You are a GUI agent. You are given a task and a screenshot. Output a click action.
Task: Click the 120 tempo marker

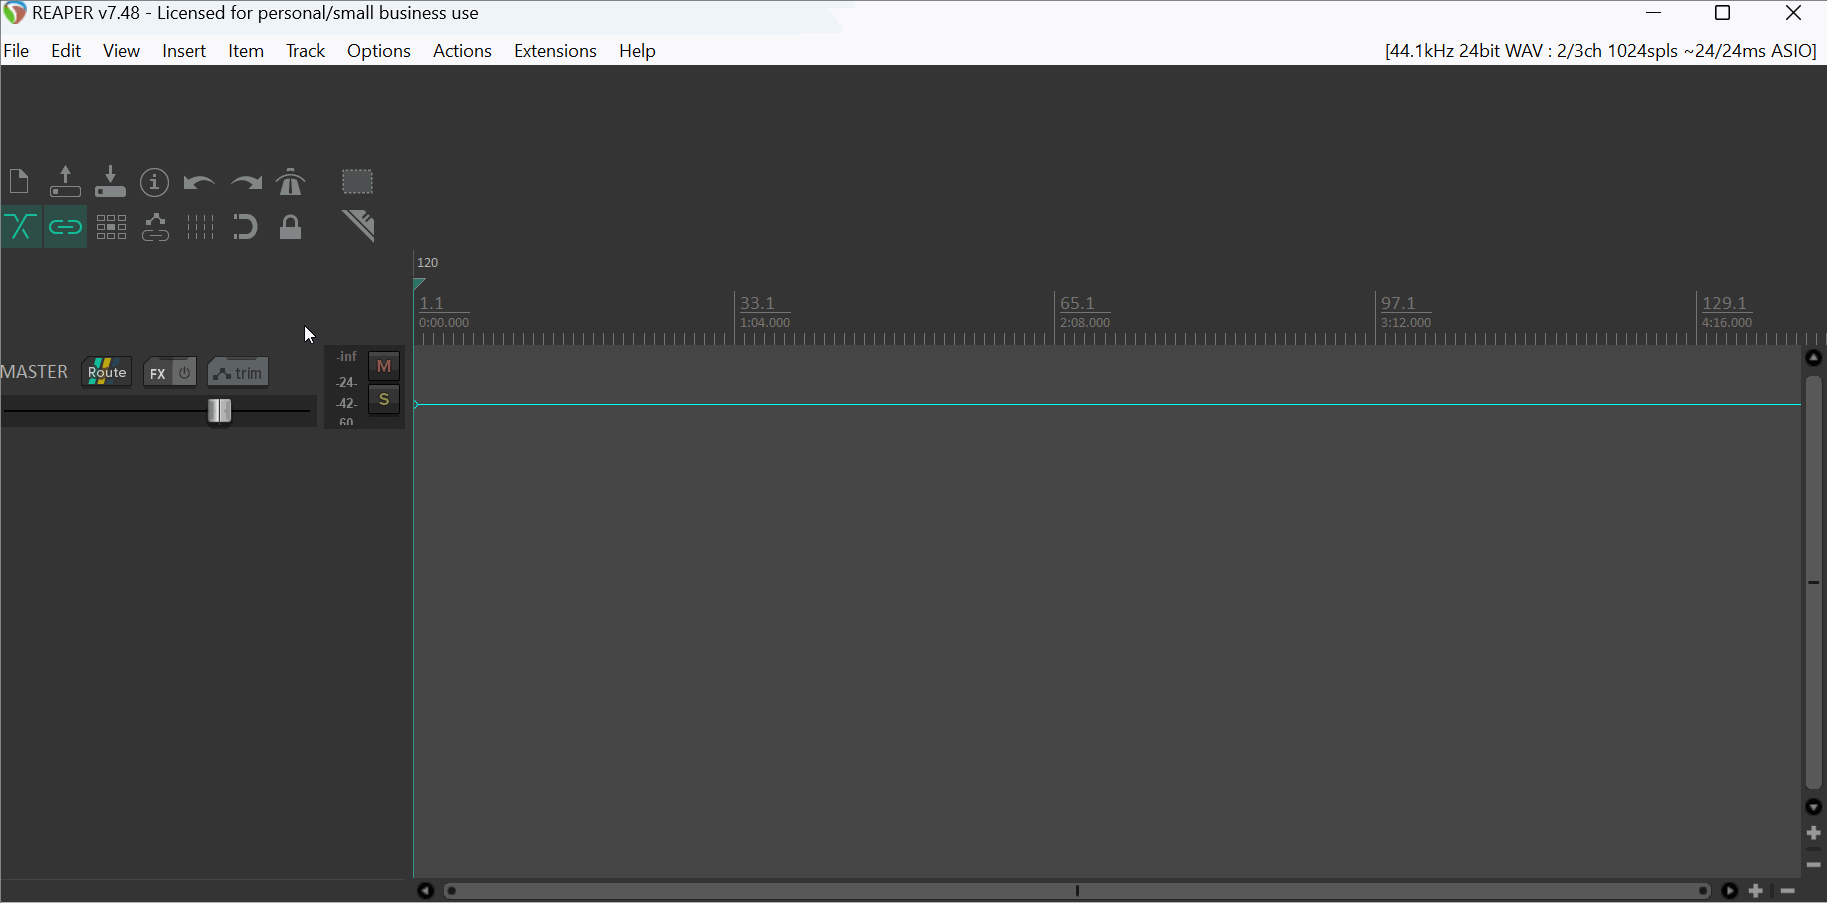point(428,263)
